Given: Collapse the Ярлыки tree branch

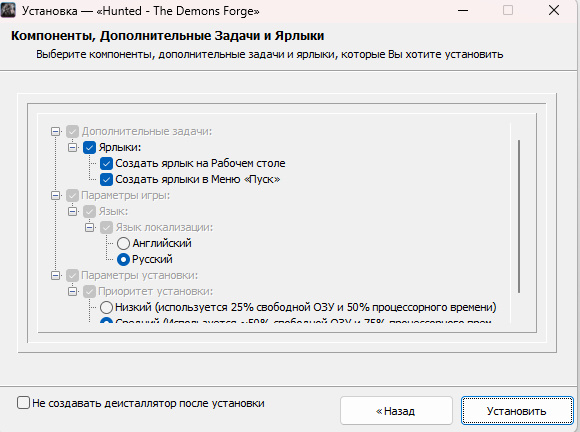Looking at the screenshot, I should [x=72, y=147].
